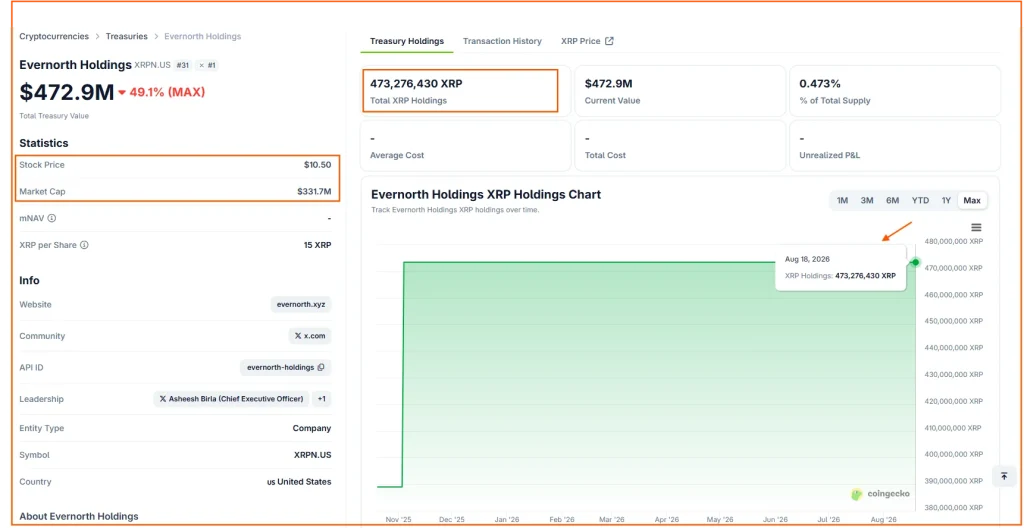The width and height of the screenshot is (1024, 528).
Task: Open the x.com community link
Action: pyautogui.click(x=310, y=336)
